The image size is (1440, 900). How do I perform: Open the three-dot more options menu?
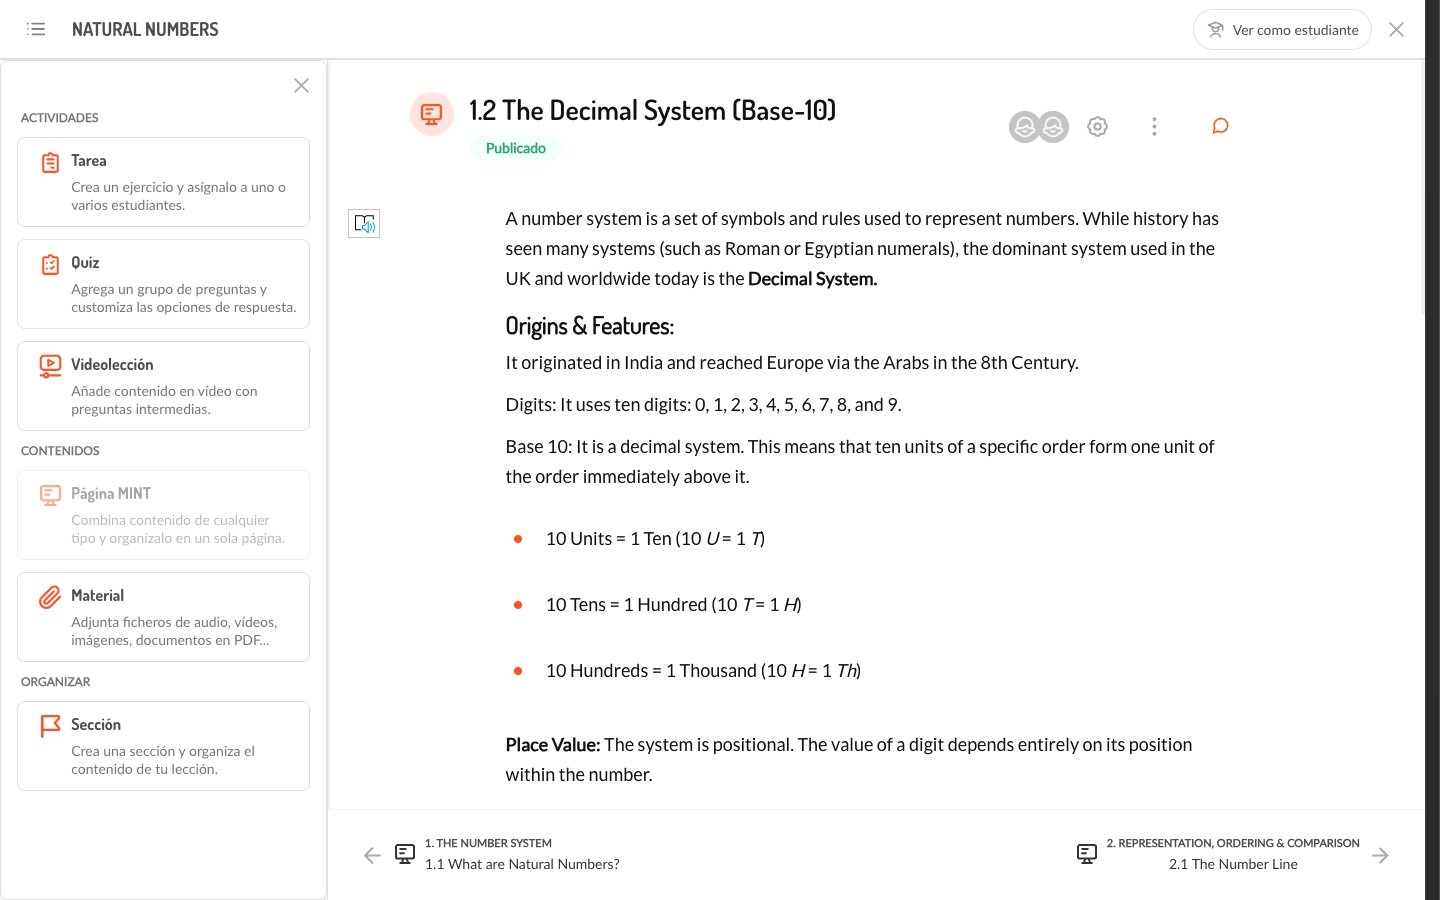[x=1154, y=126]
